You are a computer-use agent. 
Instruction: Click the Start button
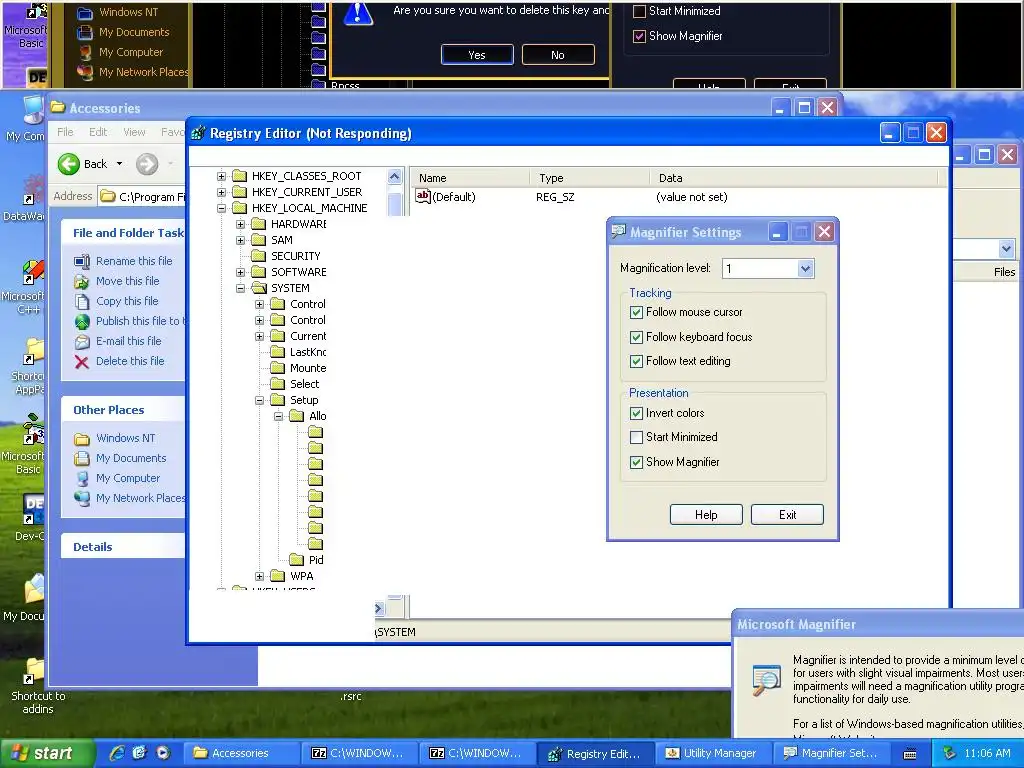(x=46, y=754)
